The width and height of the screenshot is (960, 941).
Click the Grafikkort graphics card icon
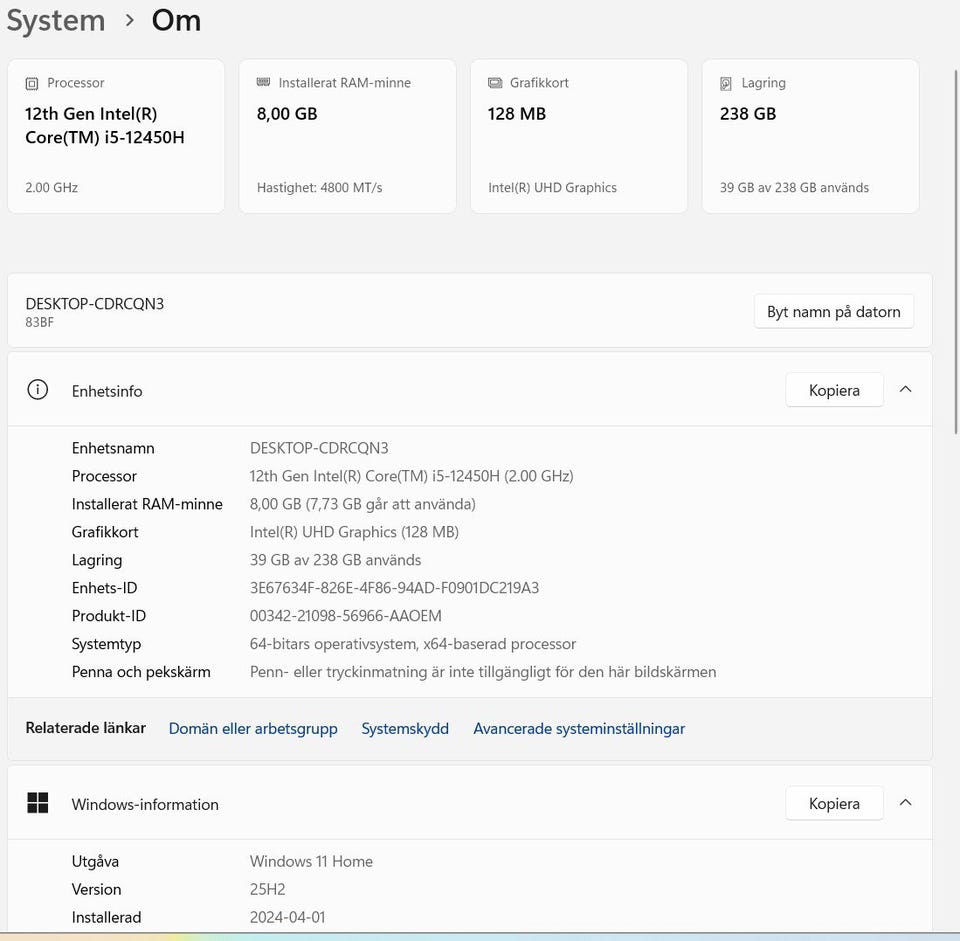pos(495,83)
